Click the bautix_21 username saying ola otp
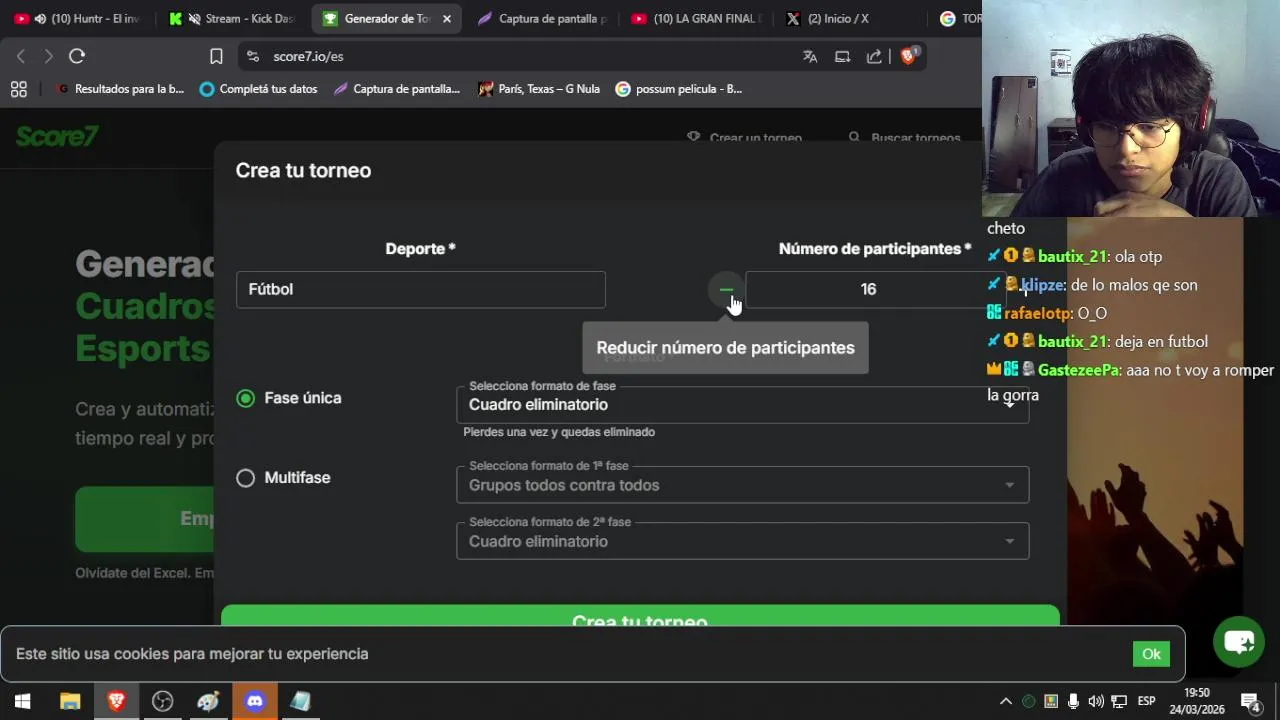 (1072, 257)
